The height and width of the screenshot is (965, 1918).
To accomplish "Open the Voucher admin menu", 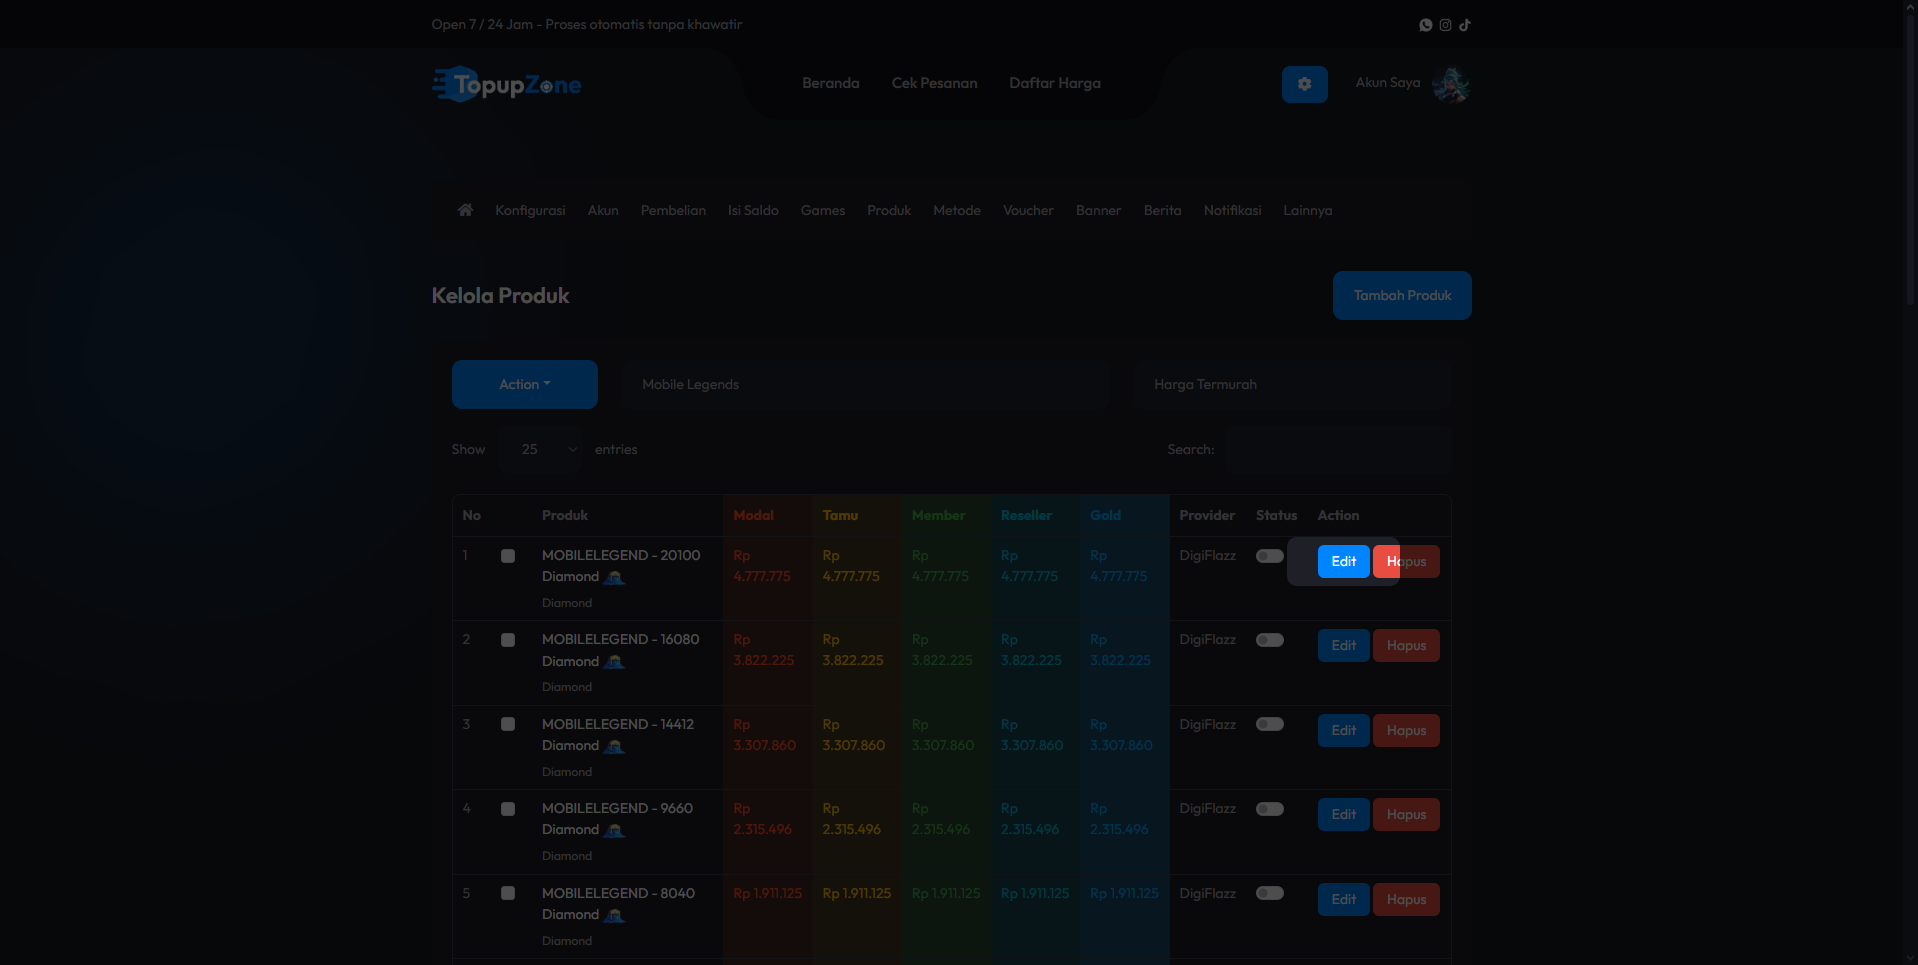I will (1028, 210).
